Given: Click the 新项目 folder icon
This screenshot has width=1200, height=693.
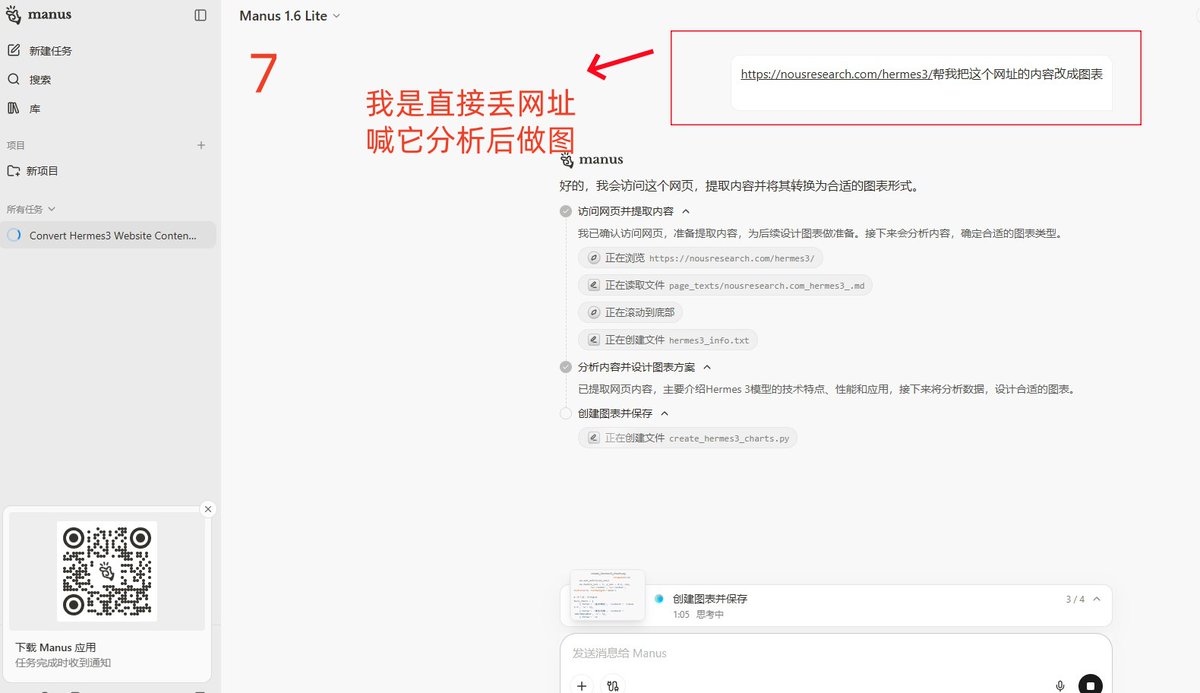Looking at the screenshot, I should 14,171.
